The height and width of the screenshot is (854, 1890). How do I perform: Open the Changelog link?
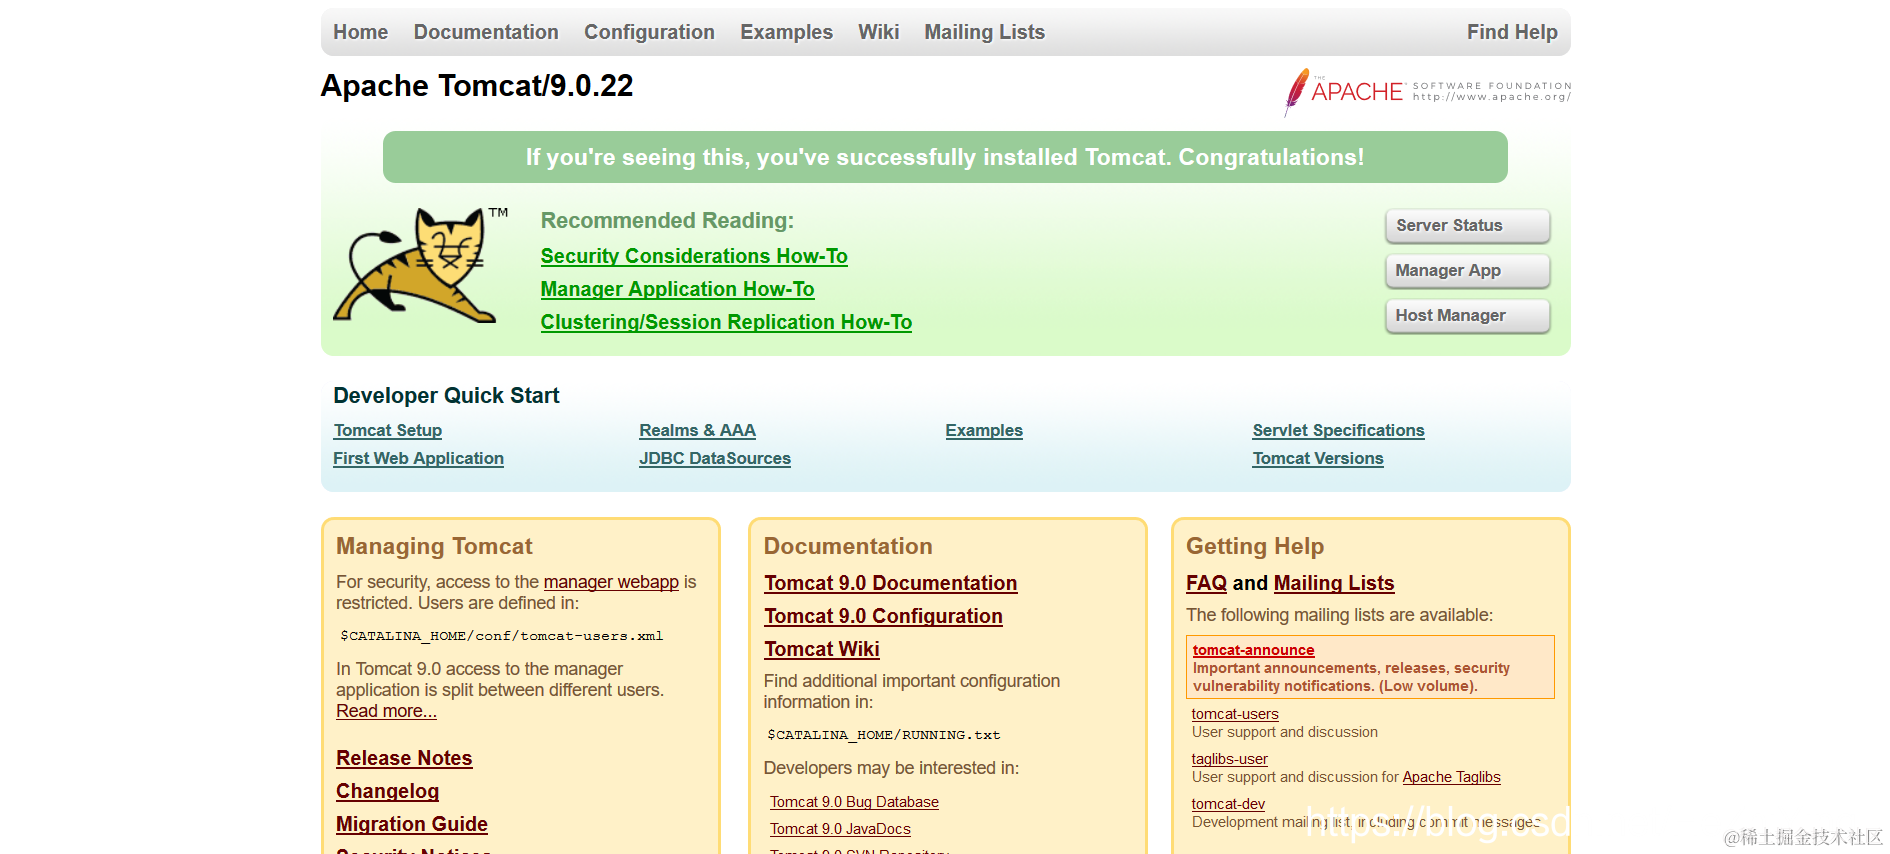[387, 791]
